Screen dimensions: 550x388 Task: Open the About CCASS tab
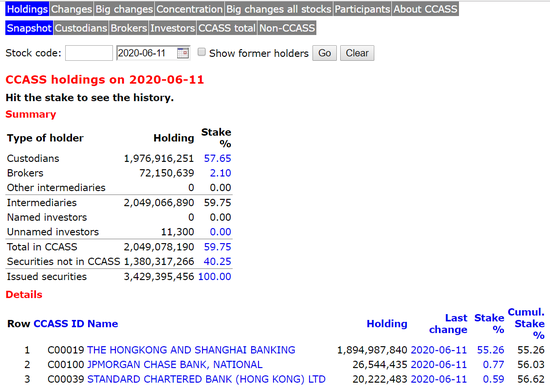click(425, 9)
